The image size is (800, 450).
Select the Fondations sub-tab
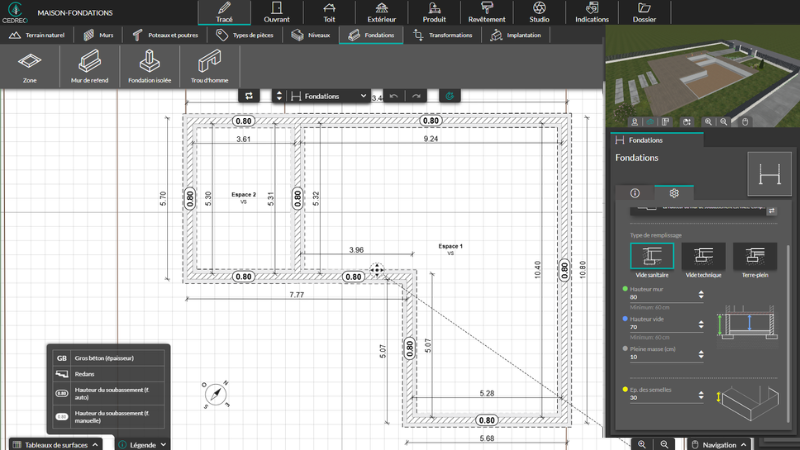(x=371, y=35)
